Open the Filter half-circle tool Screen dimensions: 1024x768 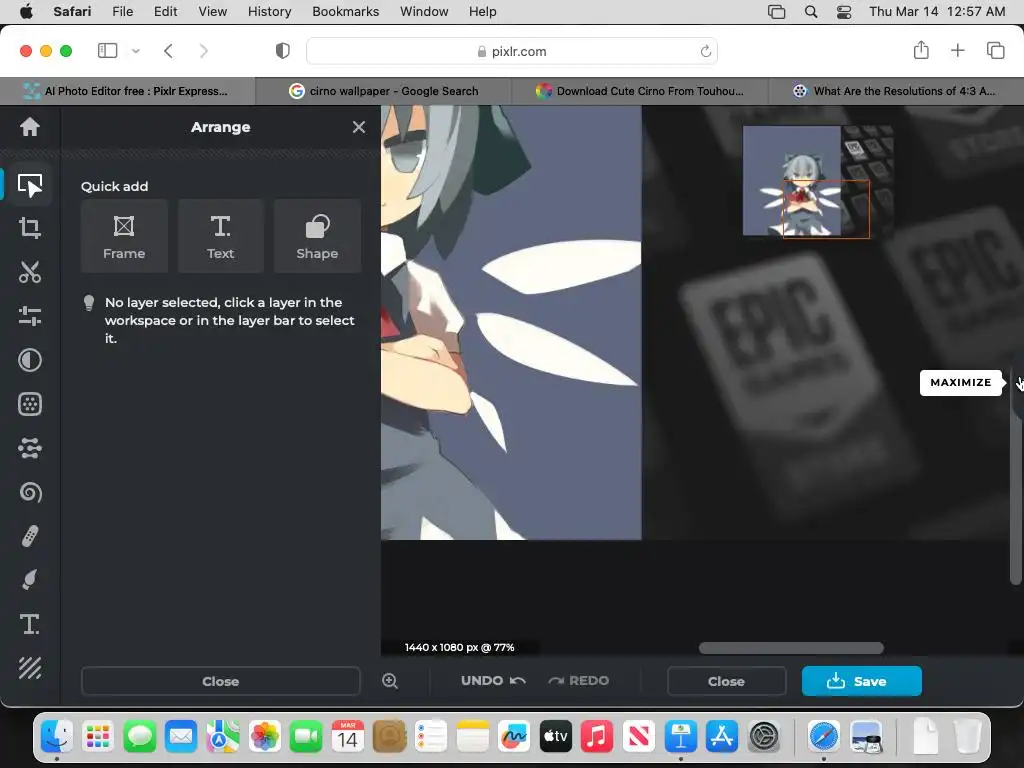click(x=29, y=360)
